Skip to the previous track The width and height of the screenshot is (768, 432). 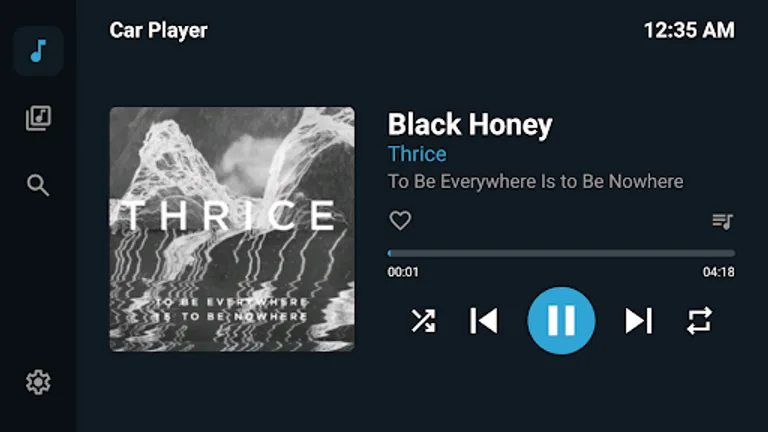(484, 321)
